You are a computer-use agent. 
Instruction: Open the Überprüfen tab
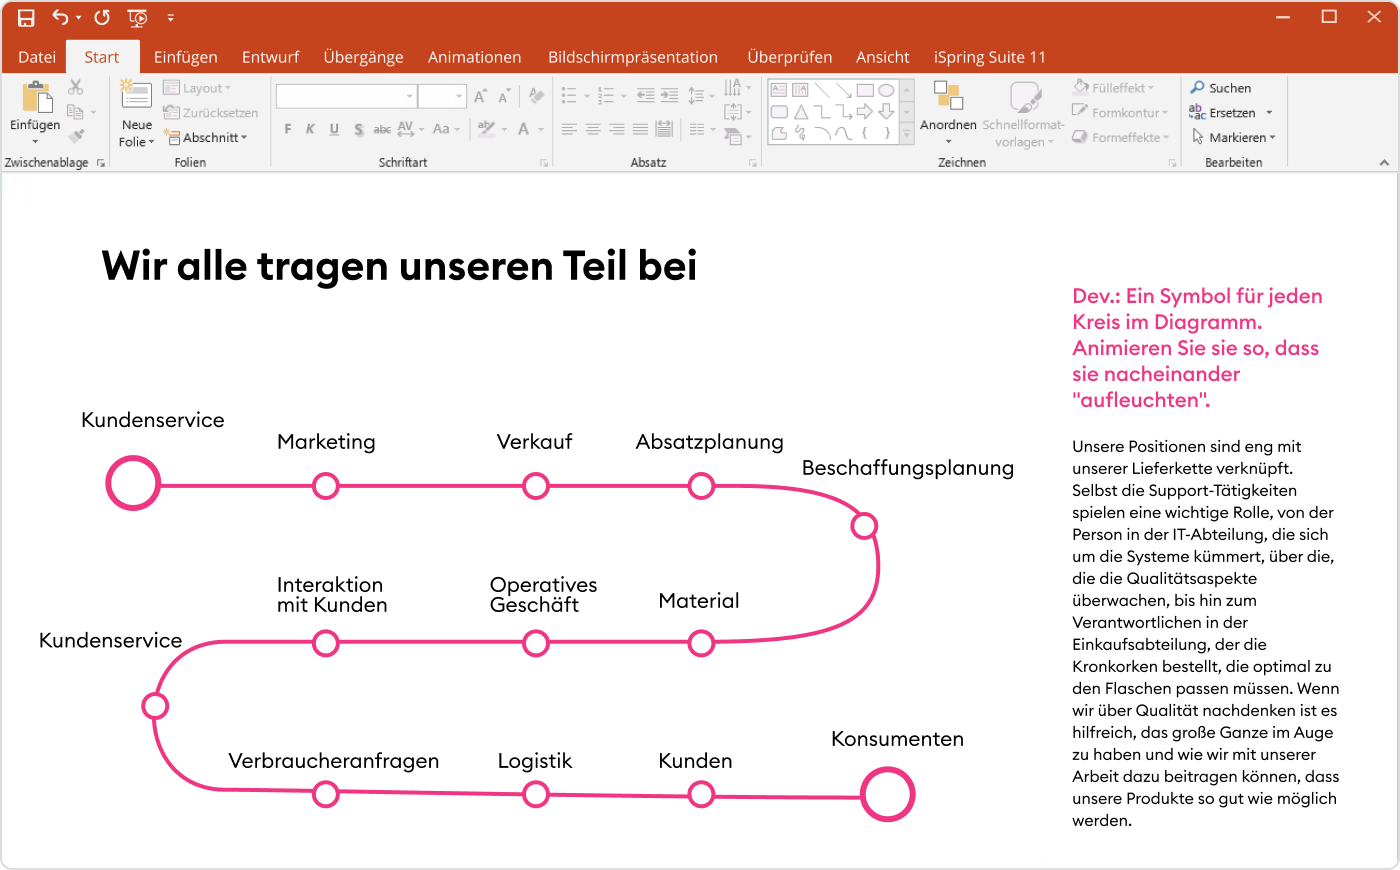(x=789, y=57)
